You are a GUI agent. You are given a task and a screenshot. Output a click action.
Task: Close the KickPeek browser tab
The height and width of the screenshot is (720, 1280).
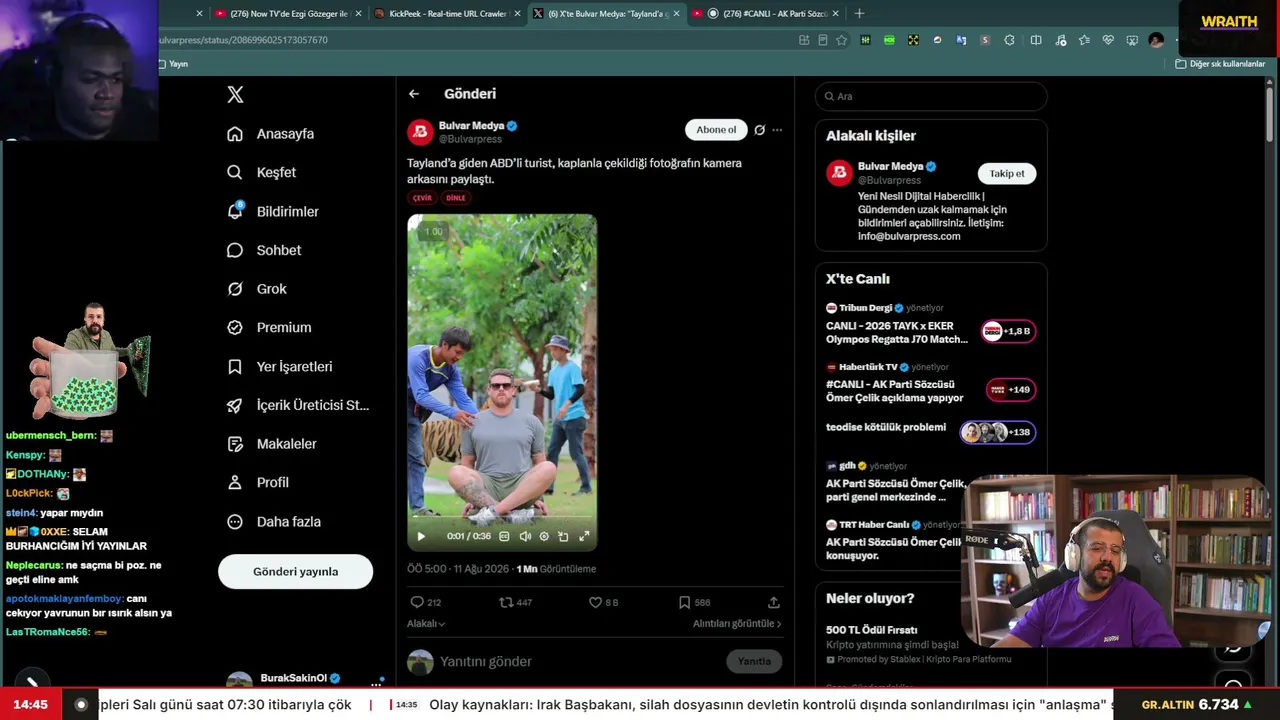pos(518,14)
